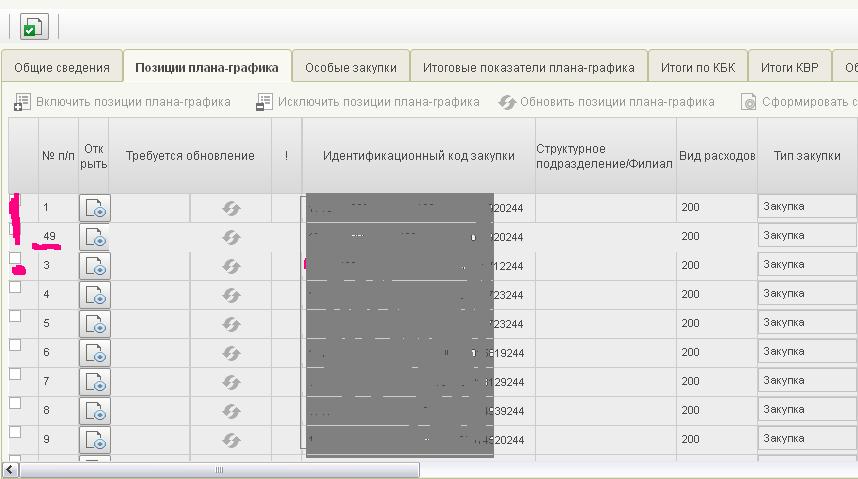
Task: Click the horizontal scrollbar thumb
Action: 219,469
